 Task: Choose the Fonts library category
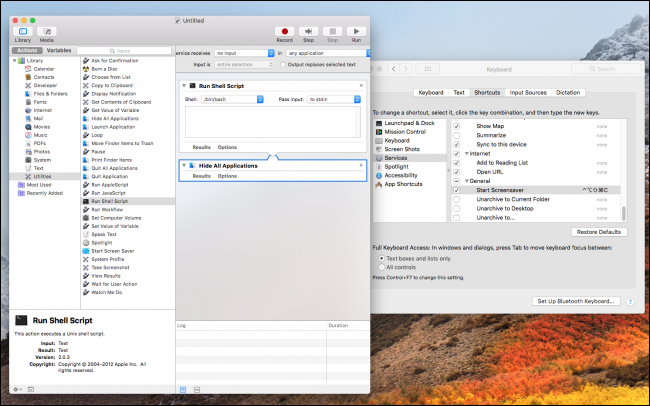tap(40, 102)
